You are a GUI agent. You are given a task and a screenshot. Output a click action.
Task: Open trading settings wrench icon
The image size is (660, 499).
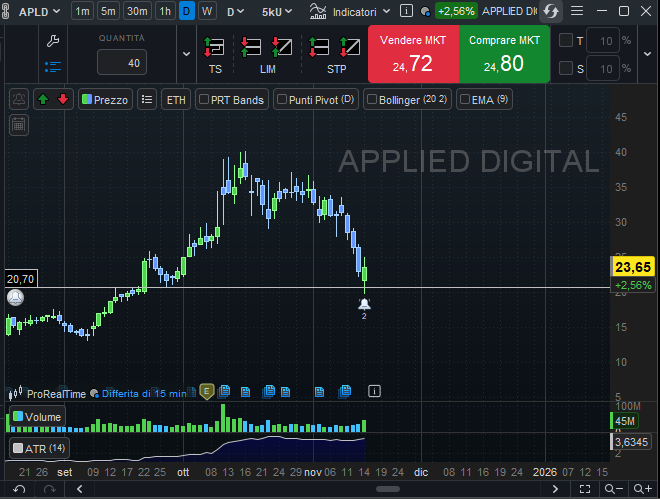54,41
